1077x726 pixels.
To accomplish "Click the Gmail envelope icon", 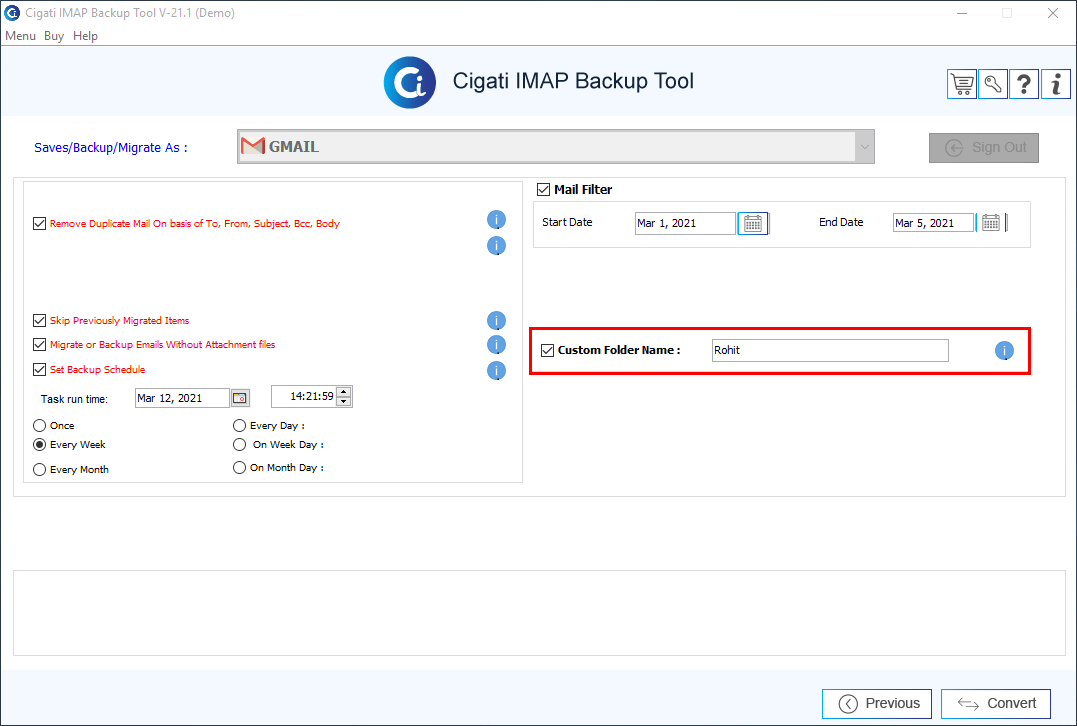I will [253, 146].
